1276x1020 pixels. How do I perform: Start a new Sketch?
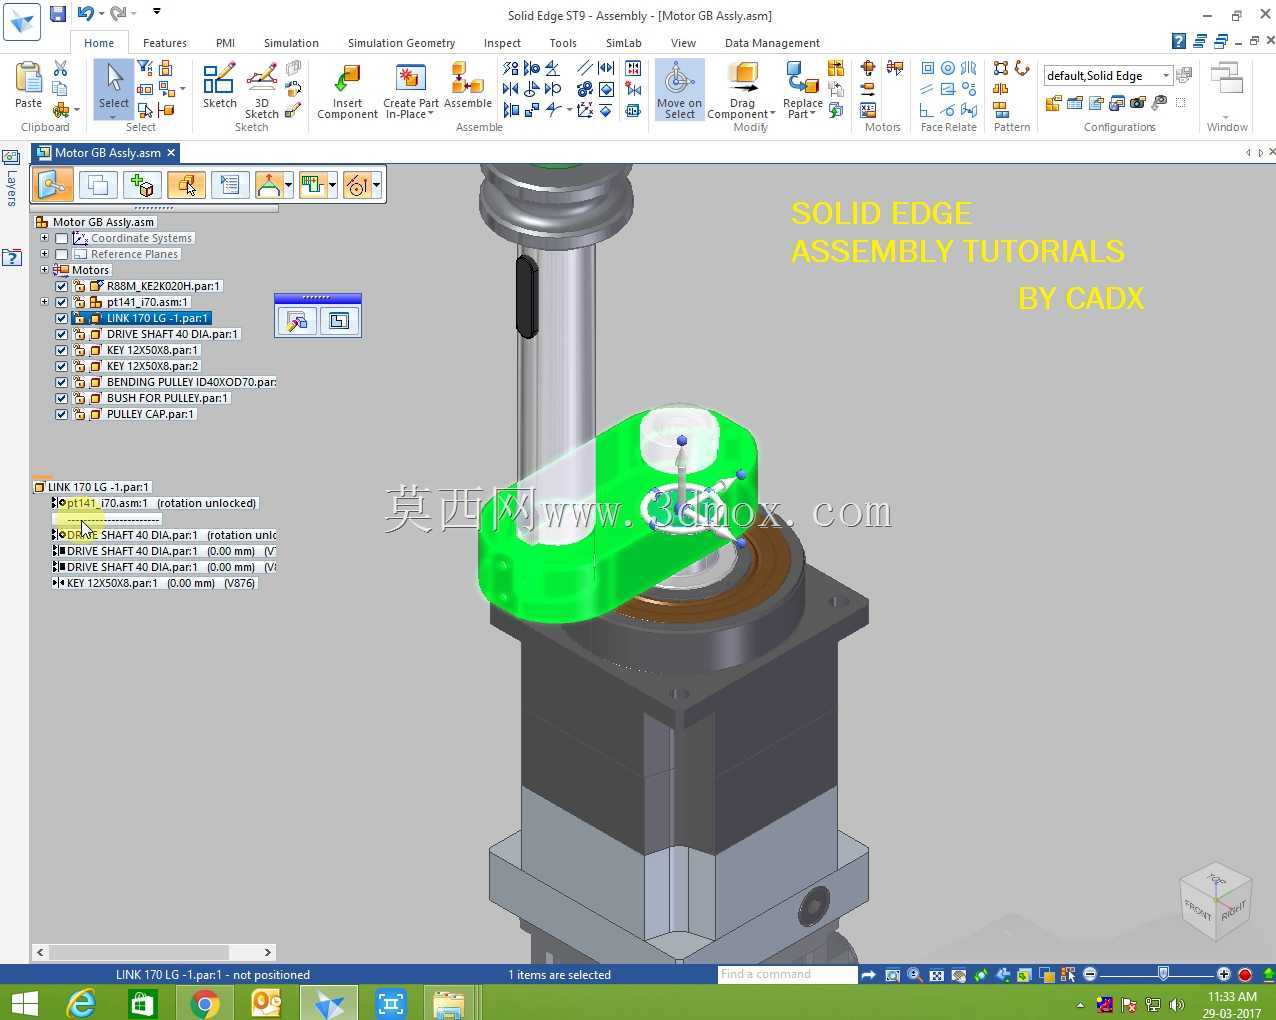219,86
